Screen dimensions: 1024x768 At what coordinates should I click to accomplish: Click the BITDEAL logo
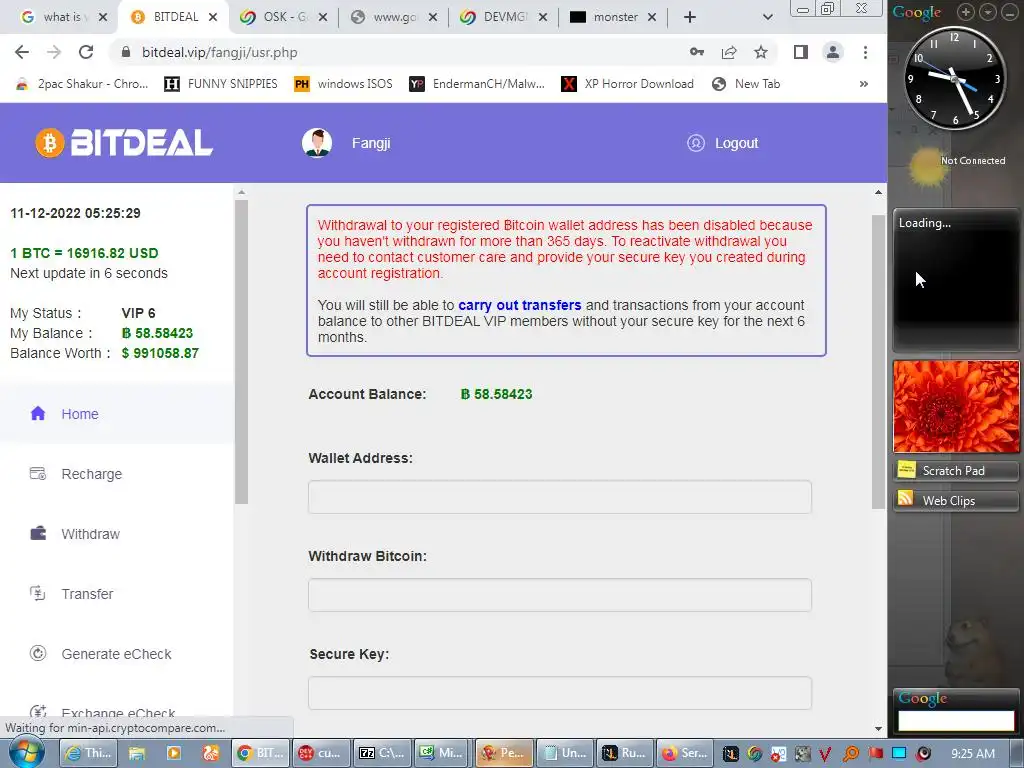click(124, 143)
